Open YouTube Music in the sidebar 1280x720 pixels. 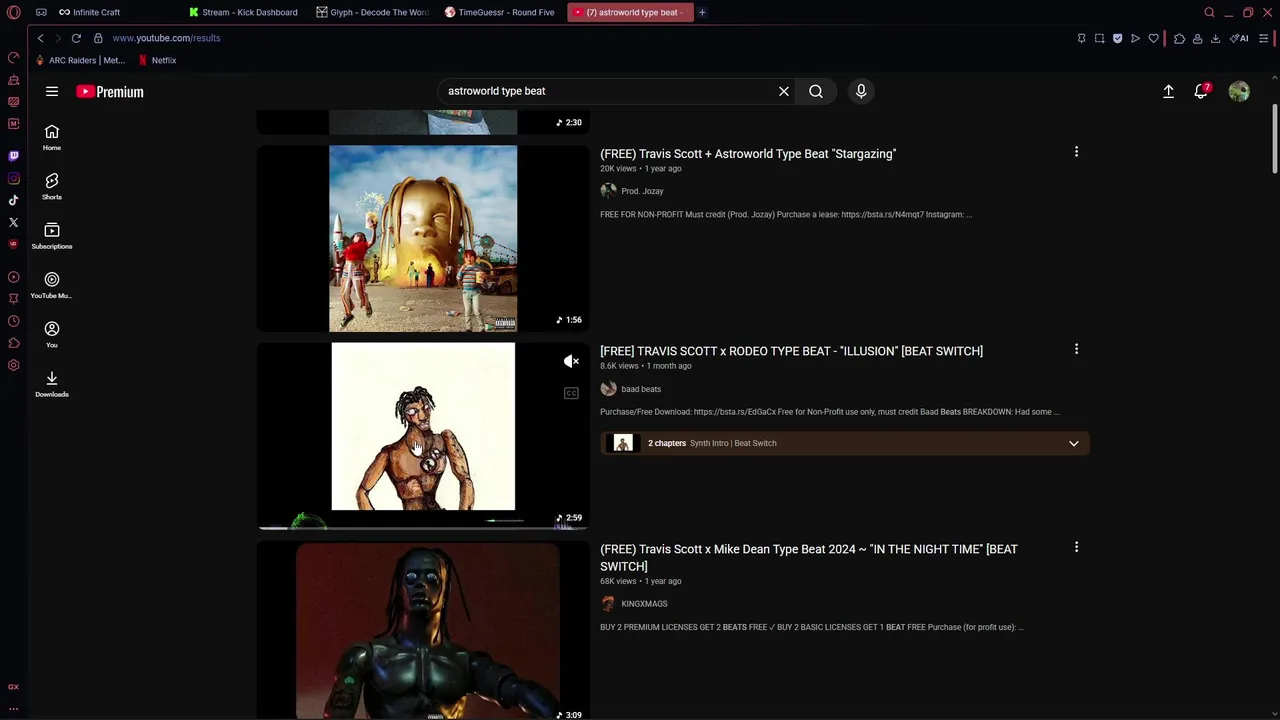(52, 285)
